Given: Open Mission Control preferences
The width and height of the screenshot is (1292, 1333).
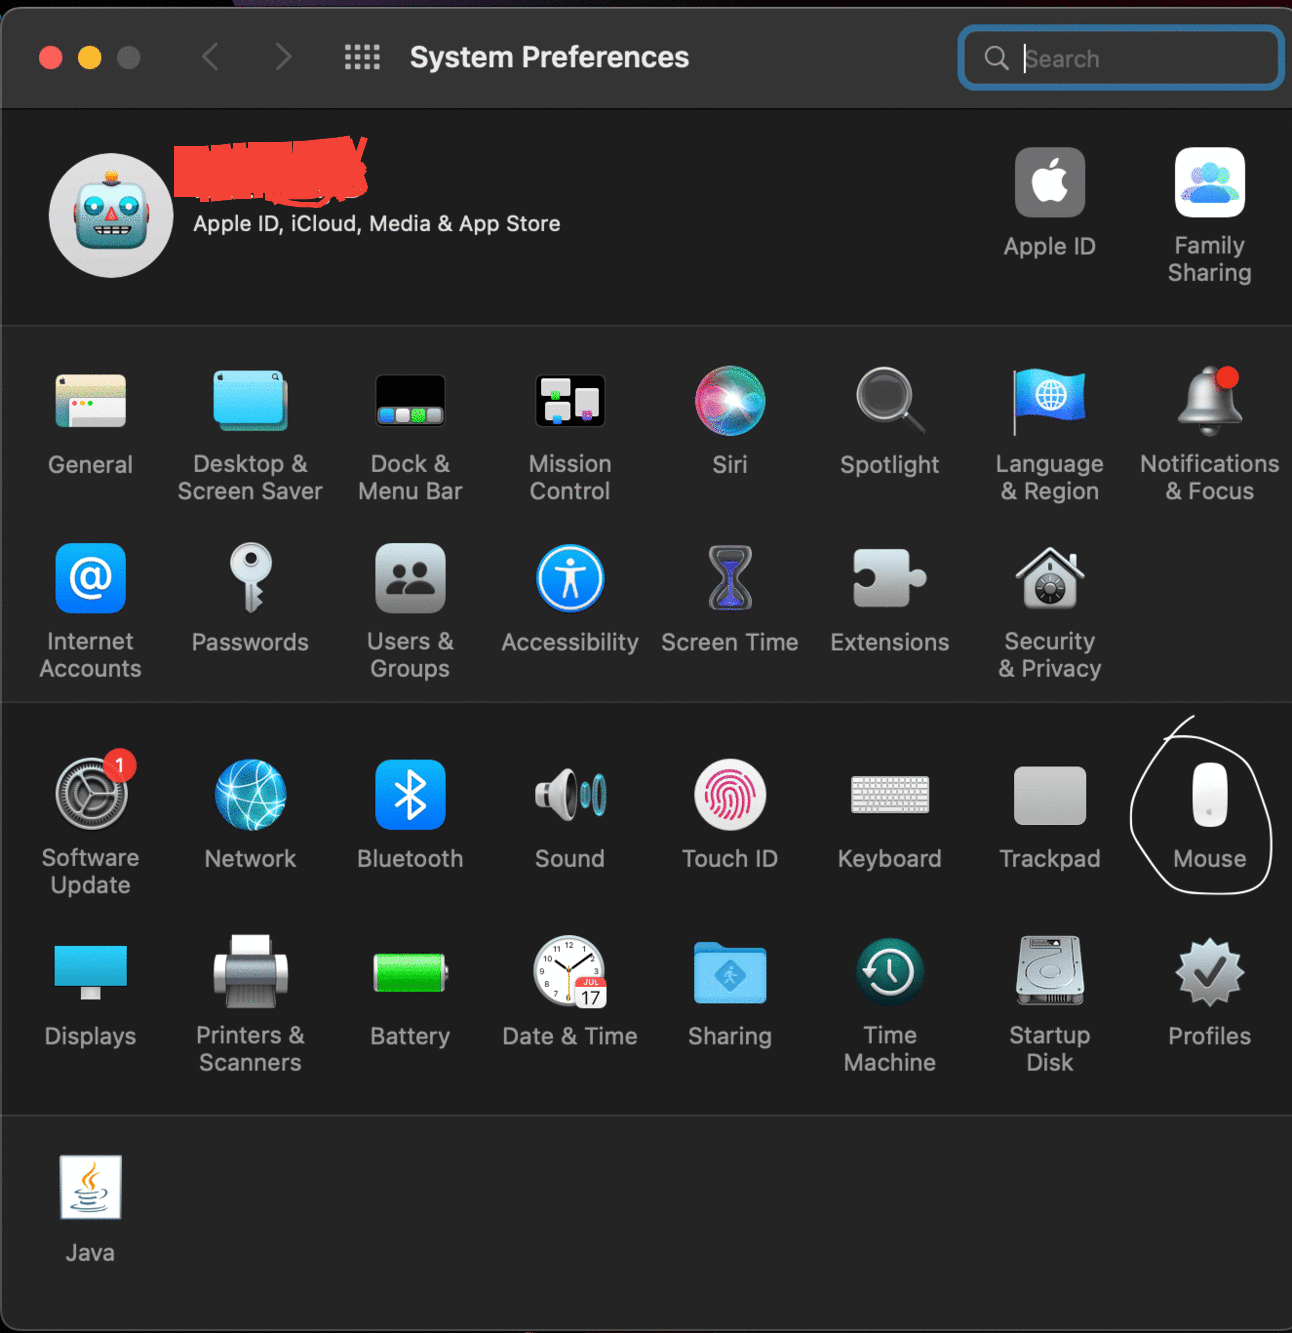Looking at the screenshot, I should click(x=570, y=401).
